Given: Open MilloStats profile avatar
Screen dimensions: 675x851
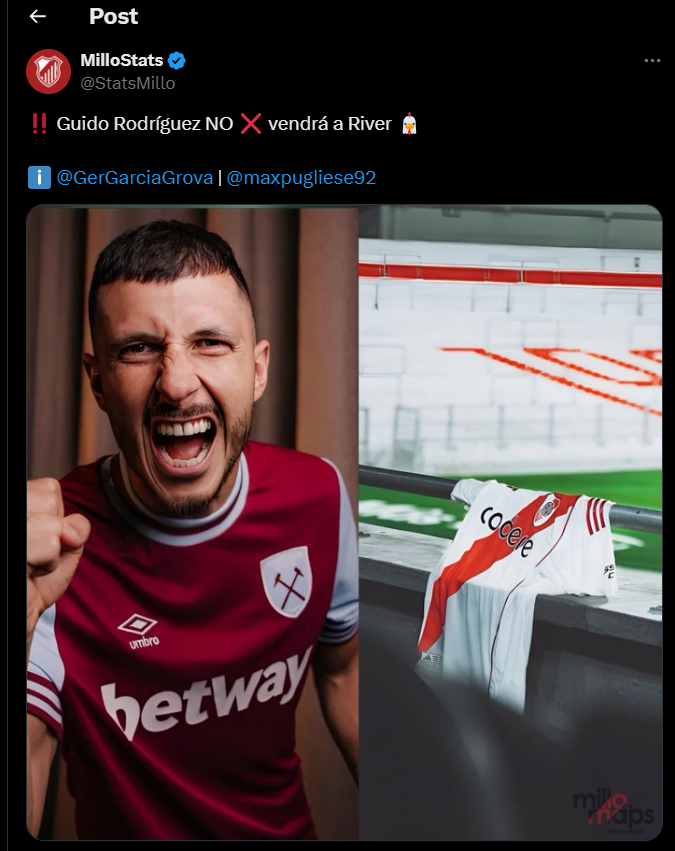Looking at the screenshot, I should click(x=48, y=71).
